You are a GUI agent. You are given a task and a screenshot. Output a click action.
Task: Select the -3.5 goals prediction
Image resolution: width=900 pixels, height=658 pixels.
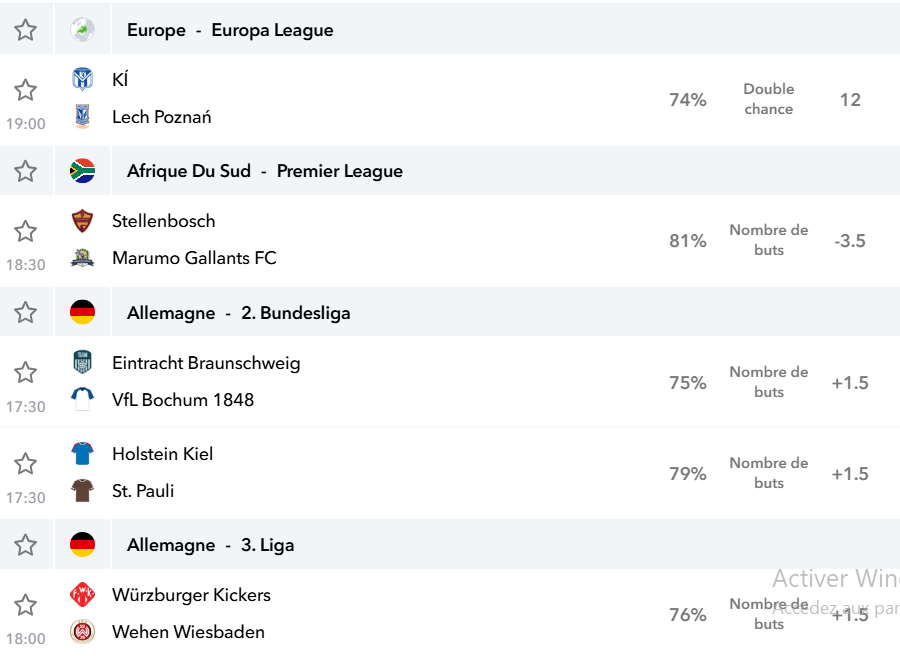[x=850, y=241]
